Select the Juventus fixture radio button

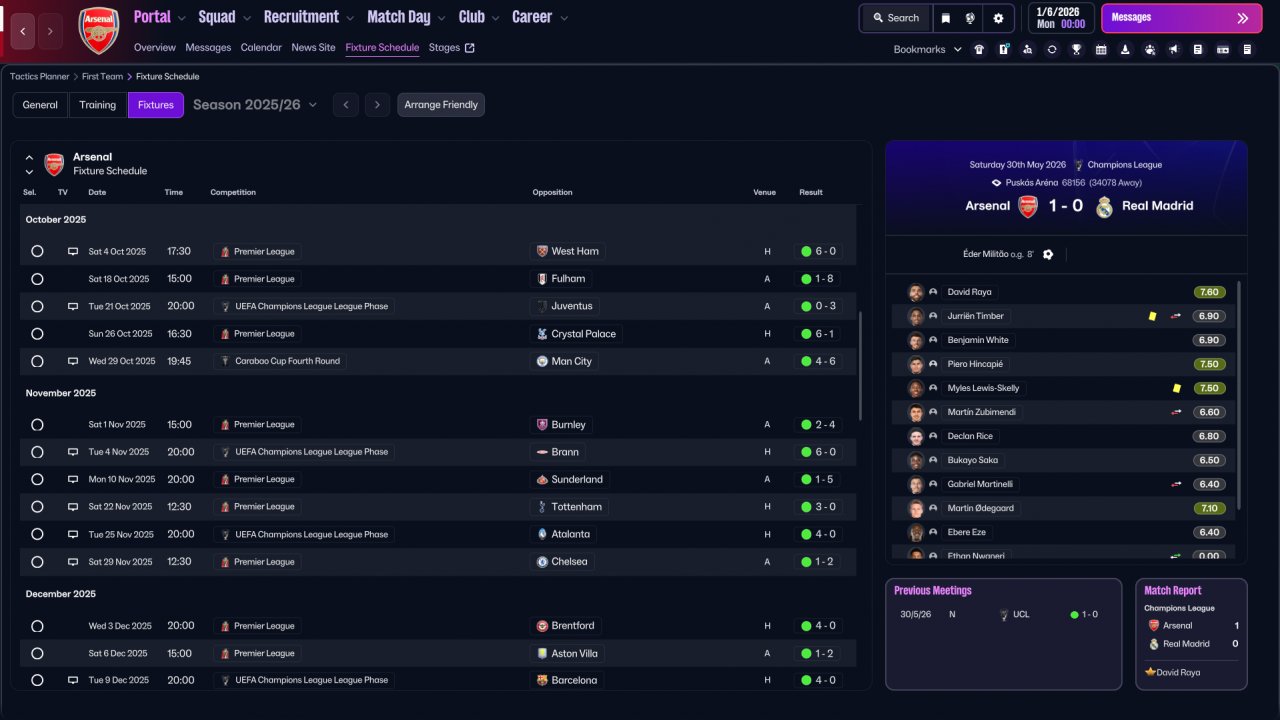click(x=37, y=307)
